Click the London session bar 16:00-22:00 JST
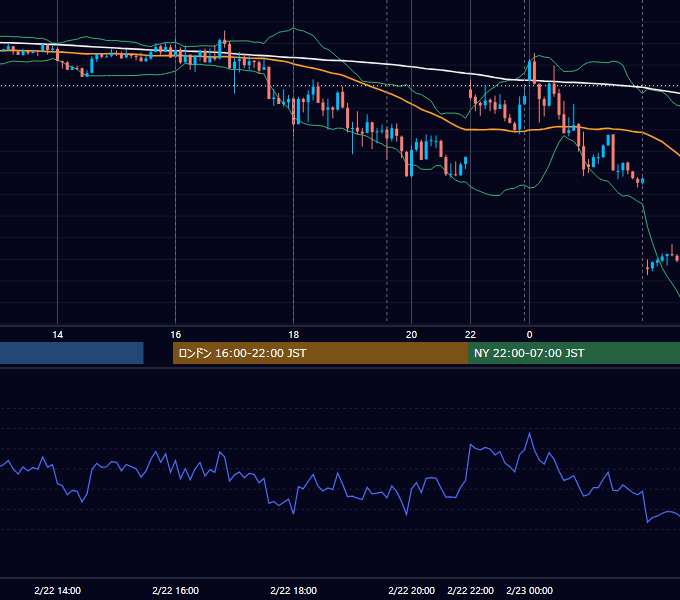This screenshot has height=600, width=680. click(320, 353)
